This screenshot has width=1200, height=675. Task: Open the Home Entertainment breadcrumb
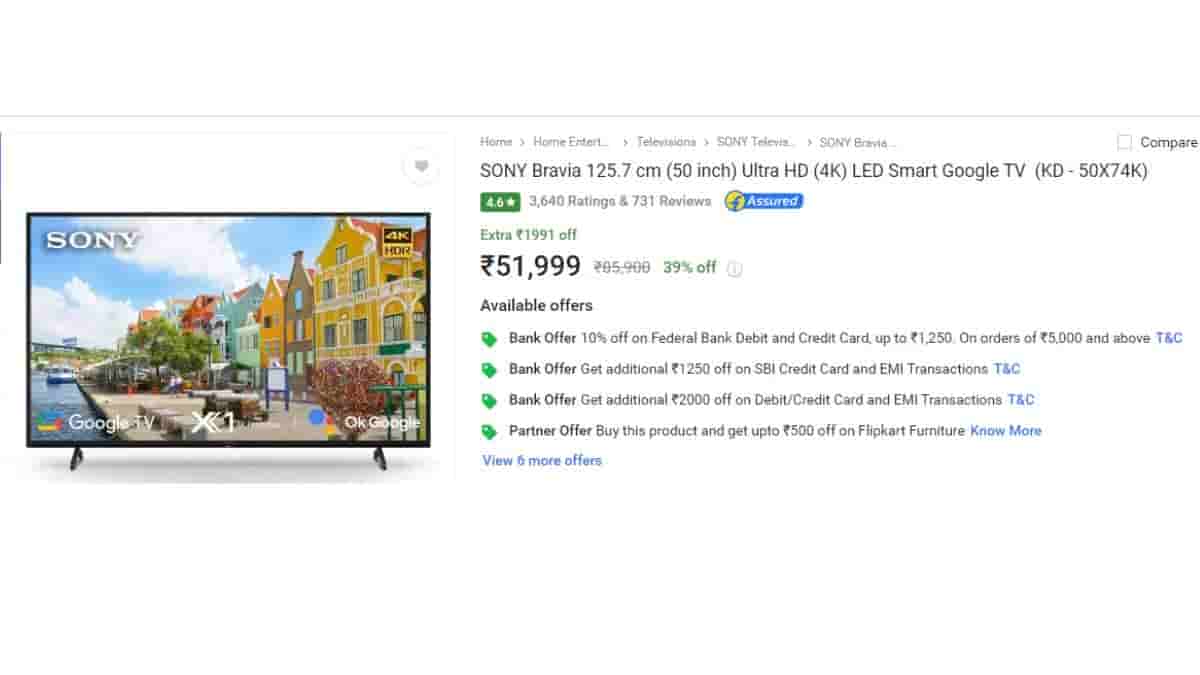coord(571,143)
